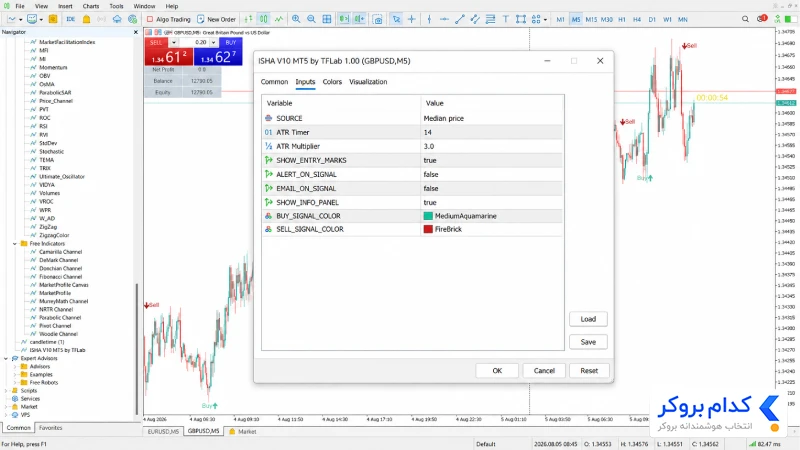This screenshot has width=800, height=450.
Task: Open the chart type dropdown arrow at toolbar start
Action: (20, 19)
